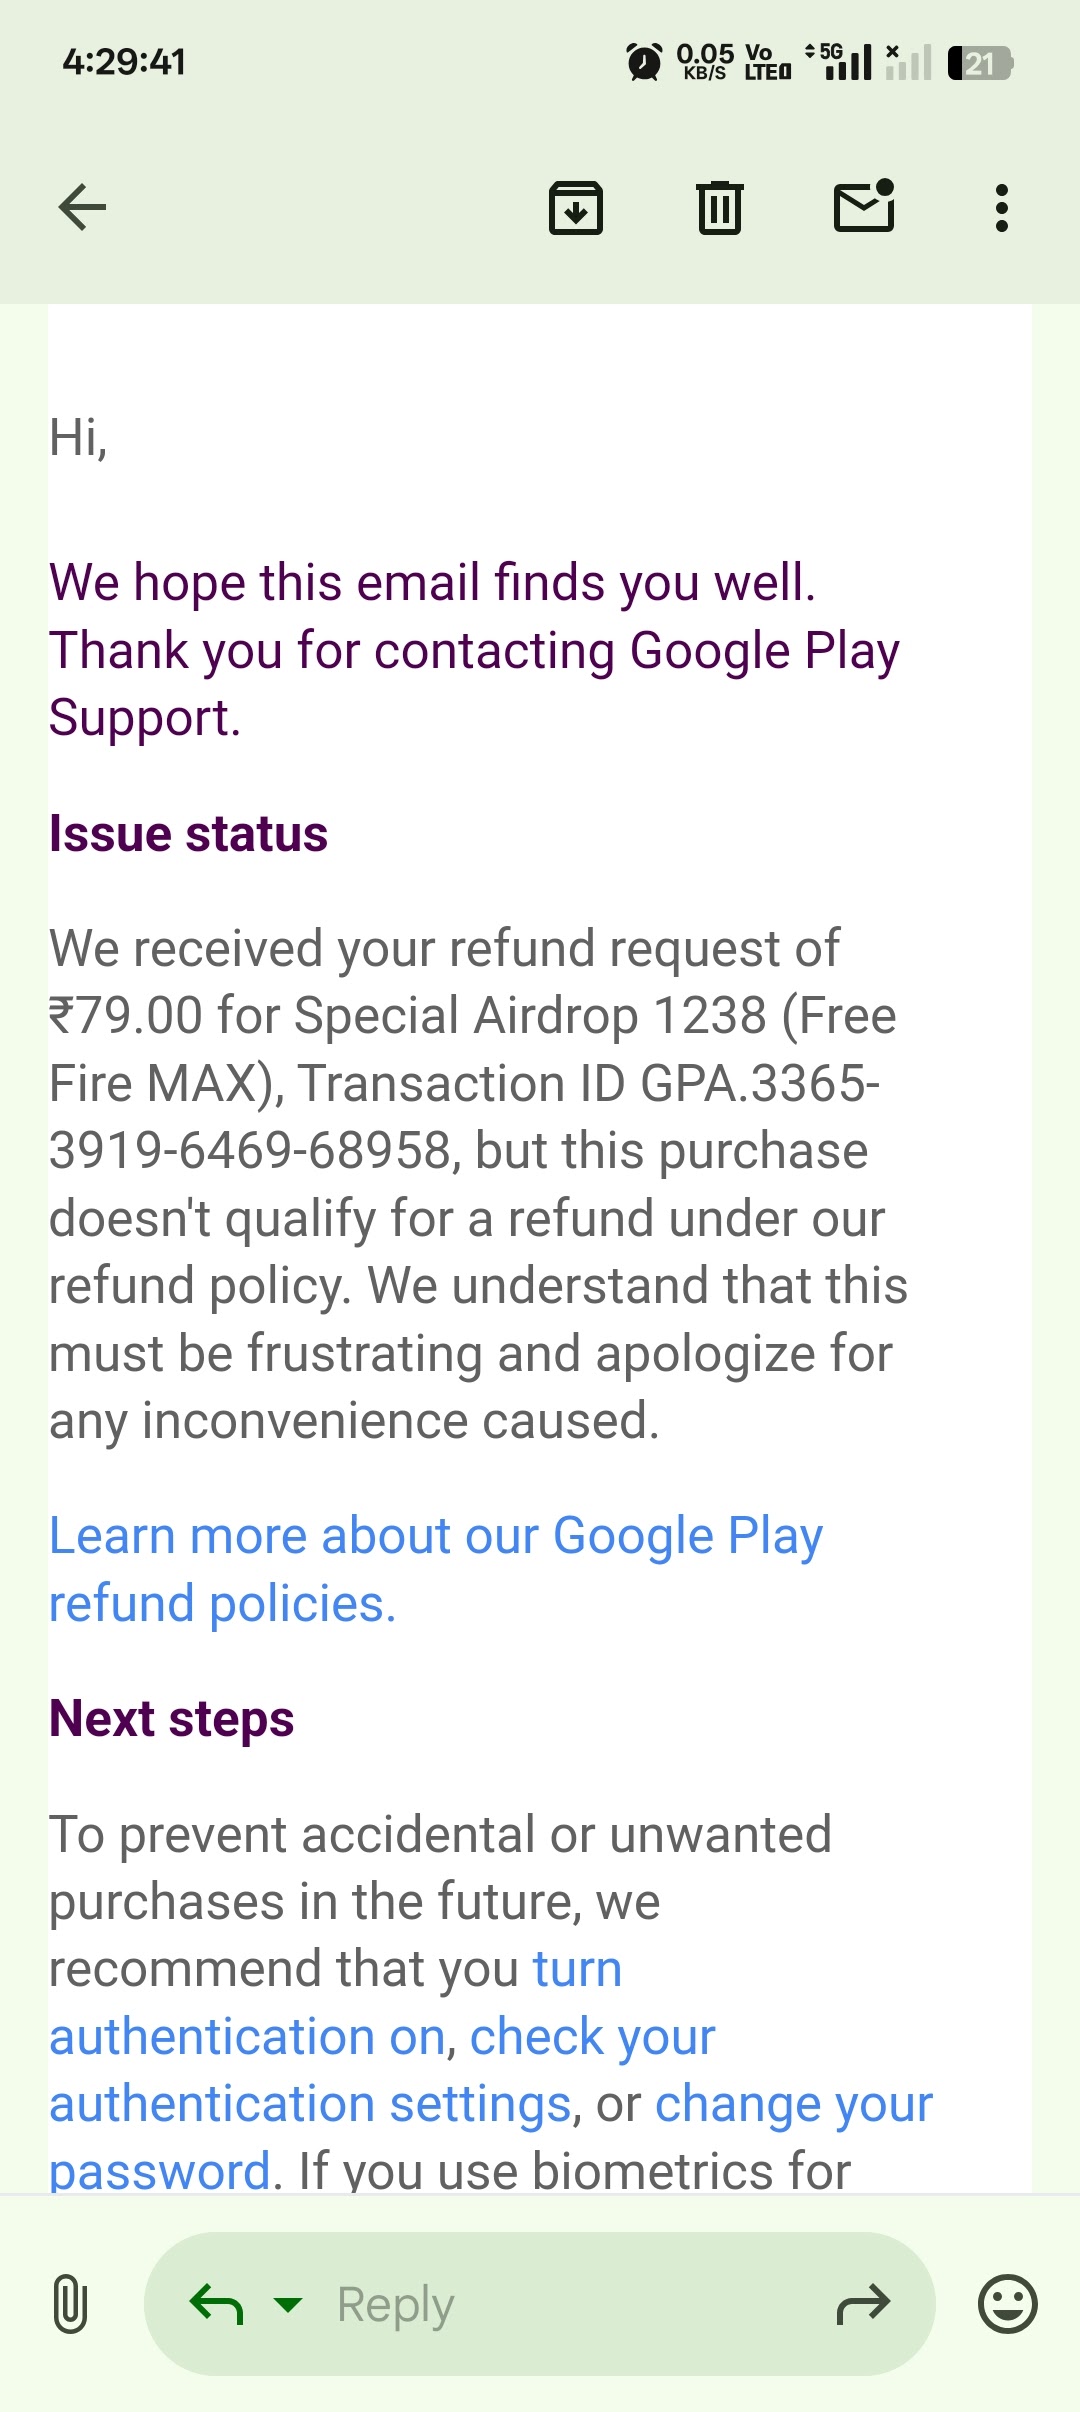This screenshot has width=1080, height=2412.
Task: Tap the forward arrow icon
Action: click(862, 2304)
